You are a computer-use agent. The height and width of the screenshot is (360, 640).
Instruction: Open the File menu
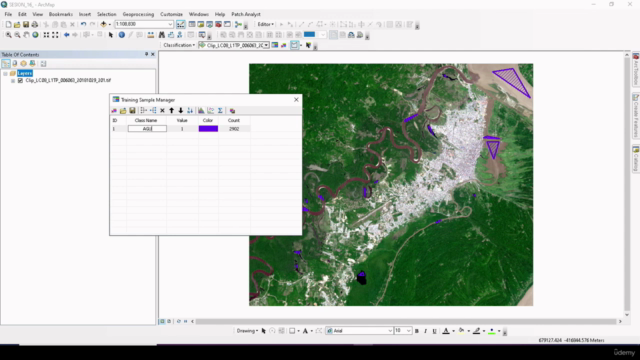point(8,14)
